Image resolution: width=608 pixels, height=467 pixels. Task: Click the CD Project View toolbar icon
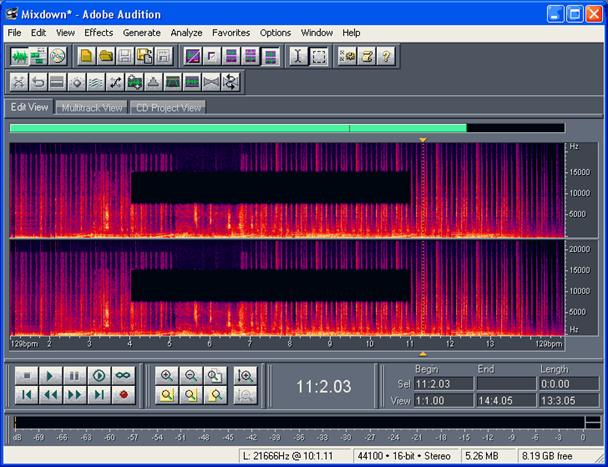point(58,56)
